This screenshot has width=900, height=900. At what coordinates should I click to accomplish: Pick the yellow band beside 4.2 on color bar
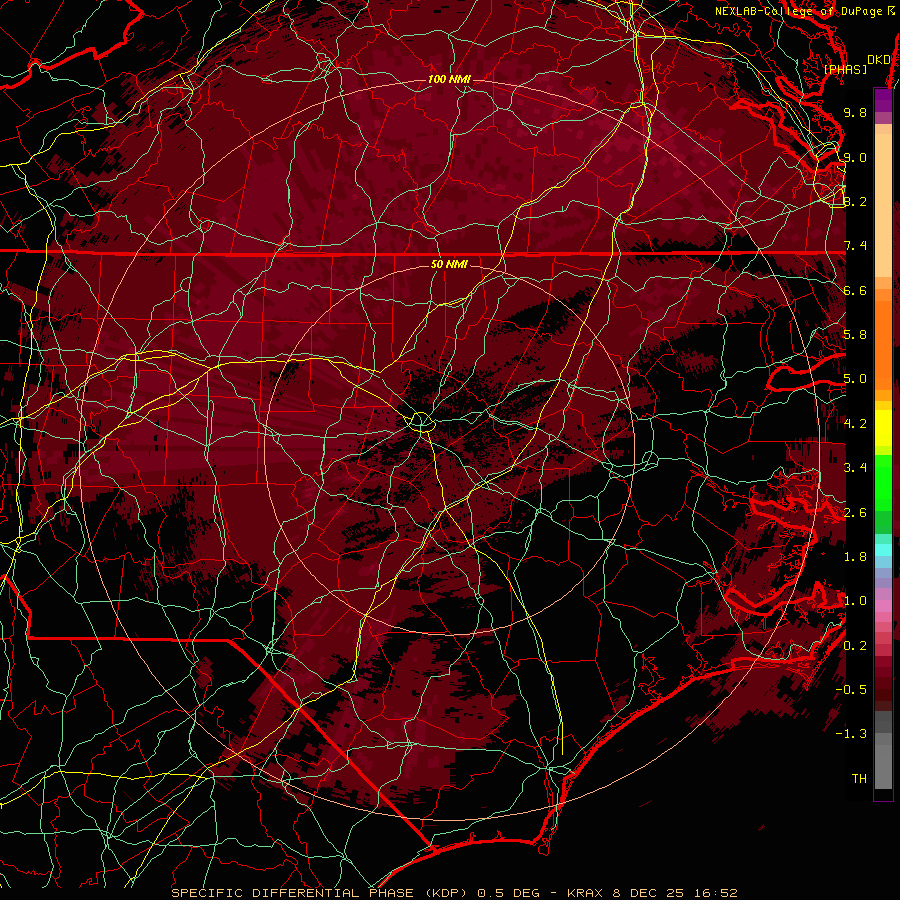pos(883,428)
